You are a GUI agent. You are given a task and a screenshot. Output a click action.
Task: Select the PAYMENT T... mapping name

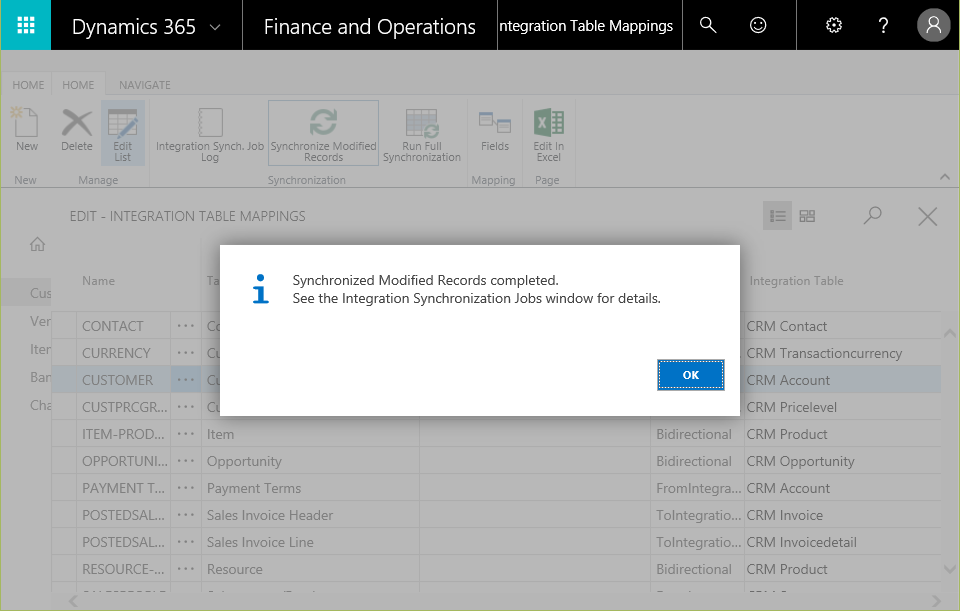pyautogui.click(x=123, y=488)
